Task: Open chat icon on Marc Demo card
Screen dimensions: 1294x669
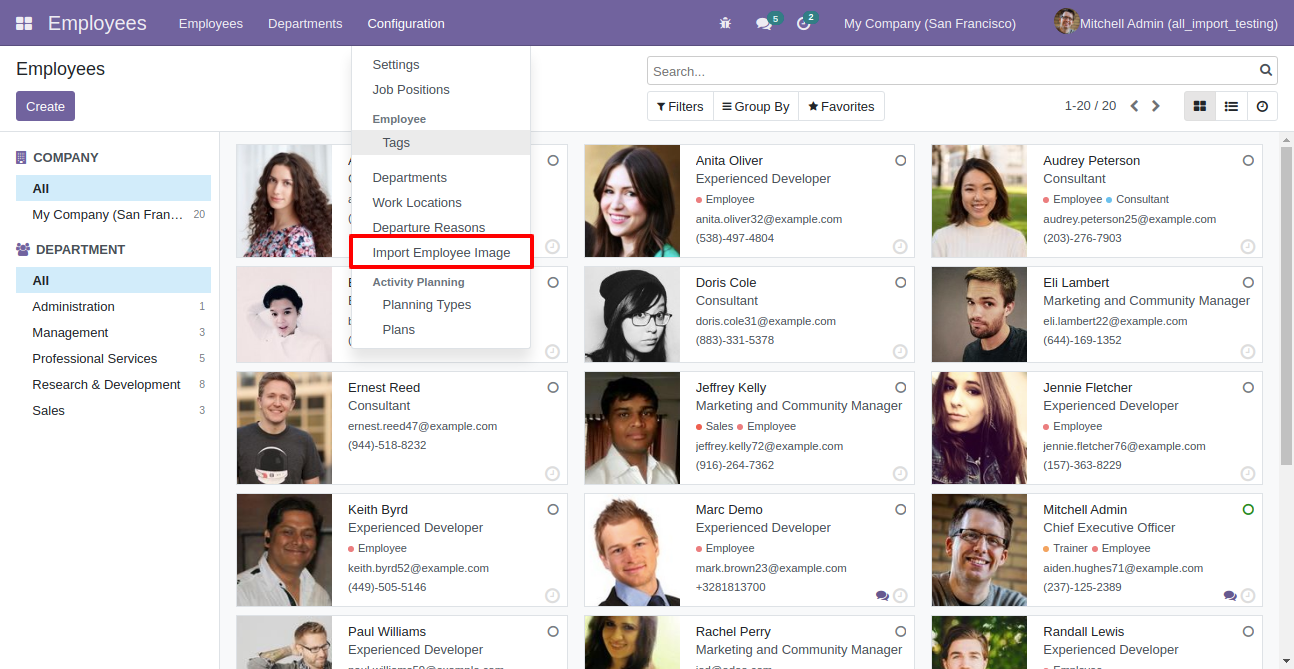Action: [882, 595]
